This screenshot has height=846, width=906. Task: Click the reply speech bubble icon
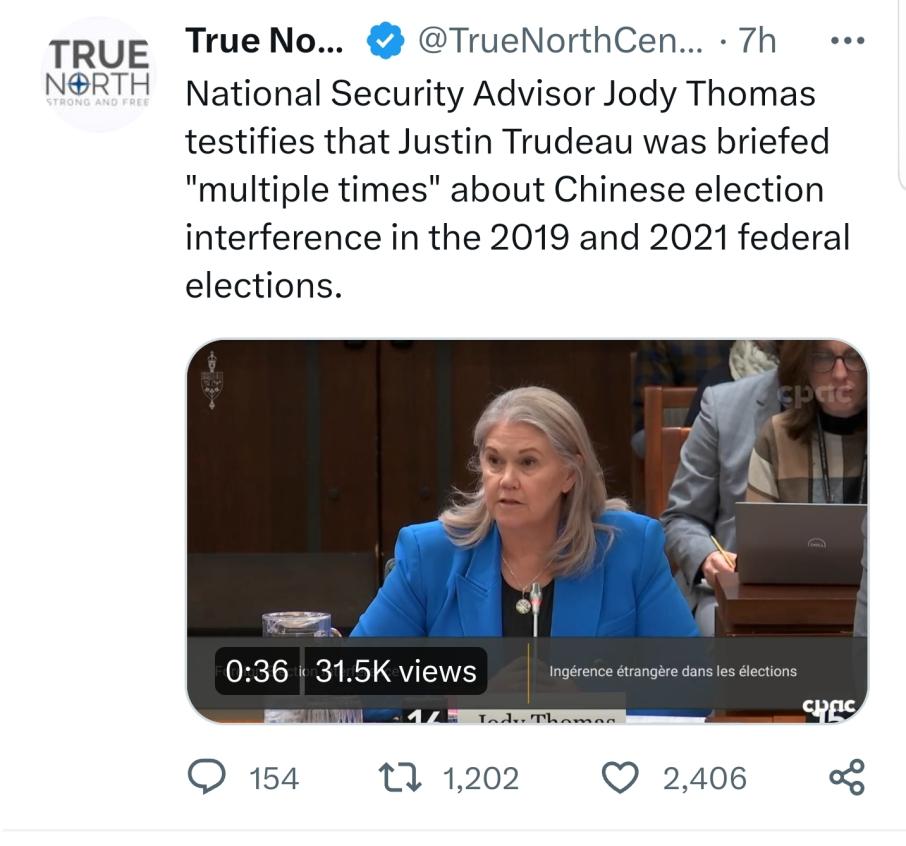coord(209,777)
